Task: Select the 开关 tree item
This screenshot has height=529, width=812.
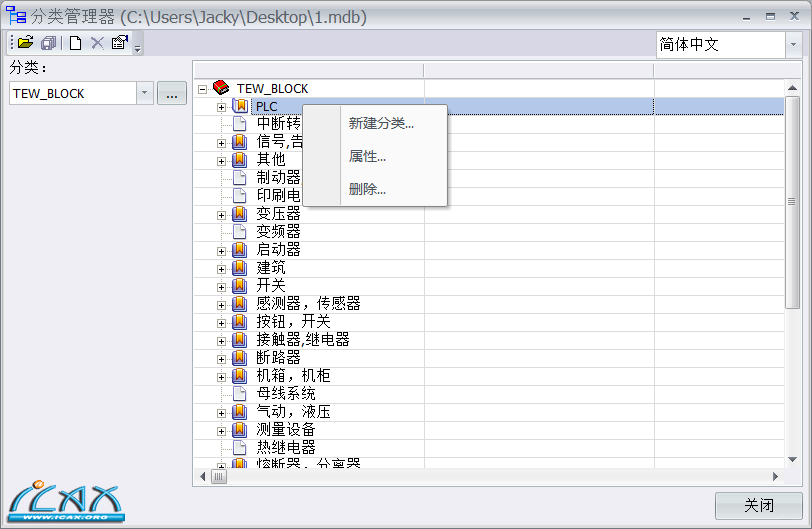Action: tap(271, 285)
